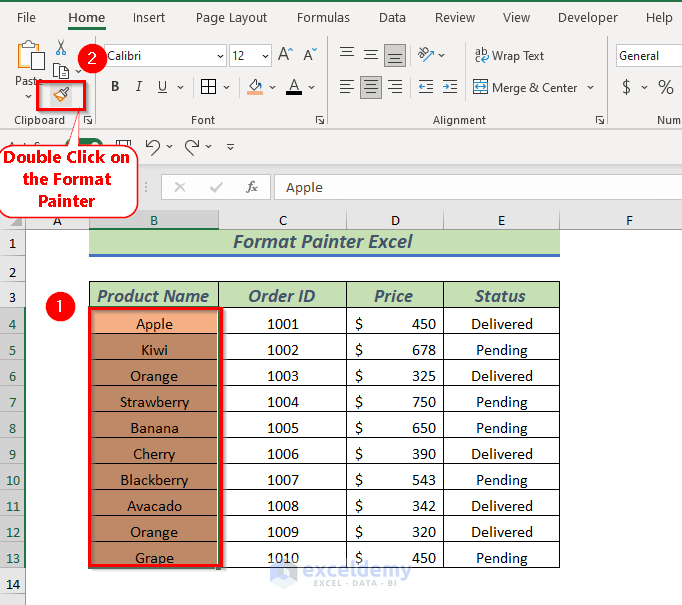
Task: Expand the Fill Color dropdown arrow
Action: click(x=272, y=87)
